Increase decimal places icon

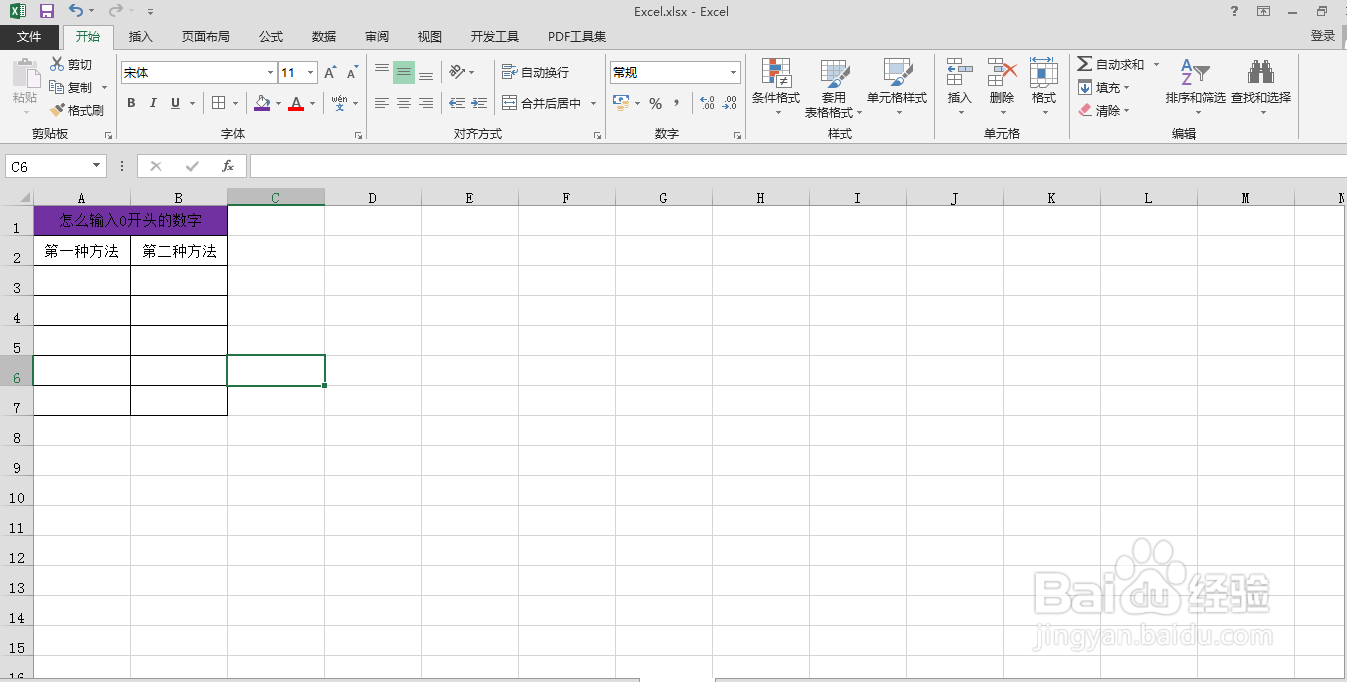(x=707, y=103)
